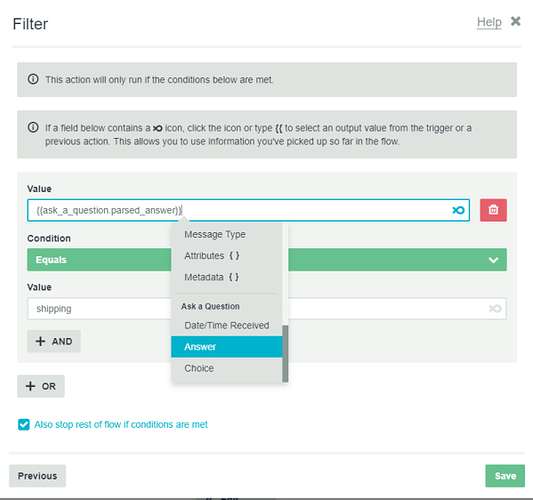Click info icon beside 'This action will only run'
The image size is (533, 500).
(33, 79)
